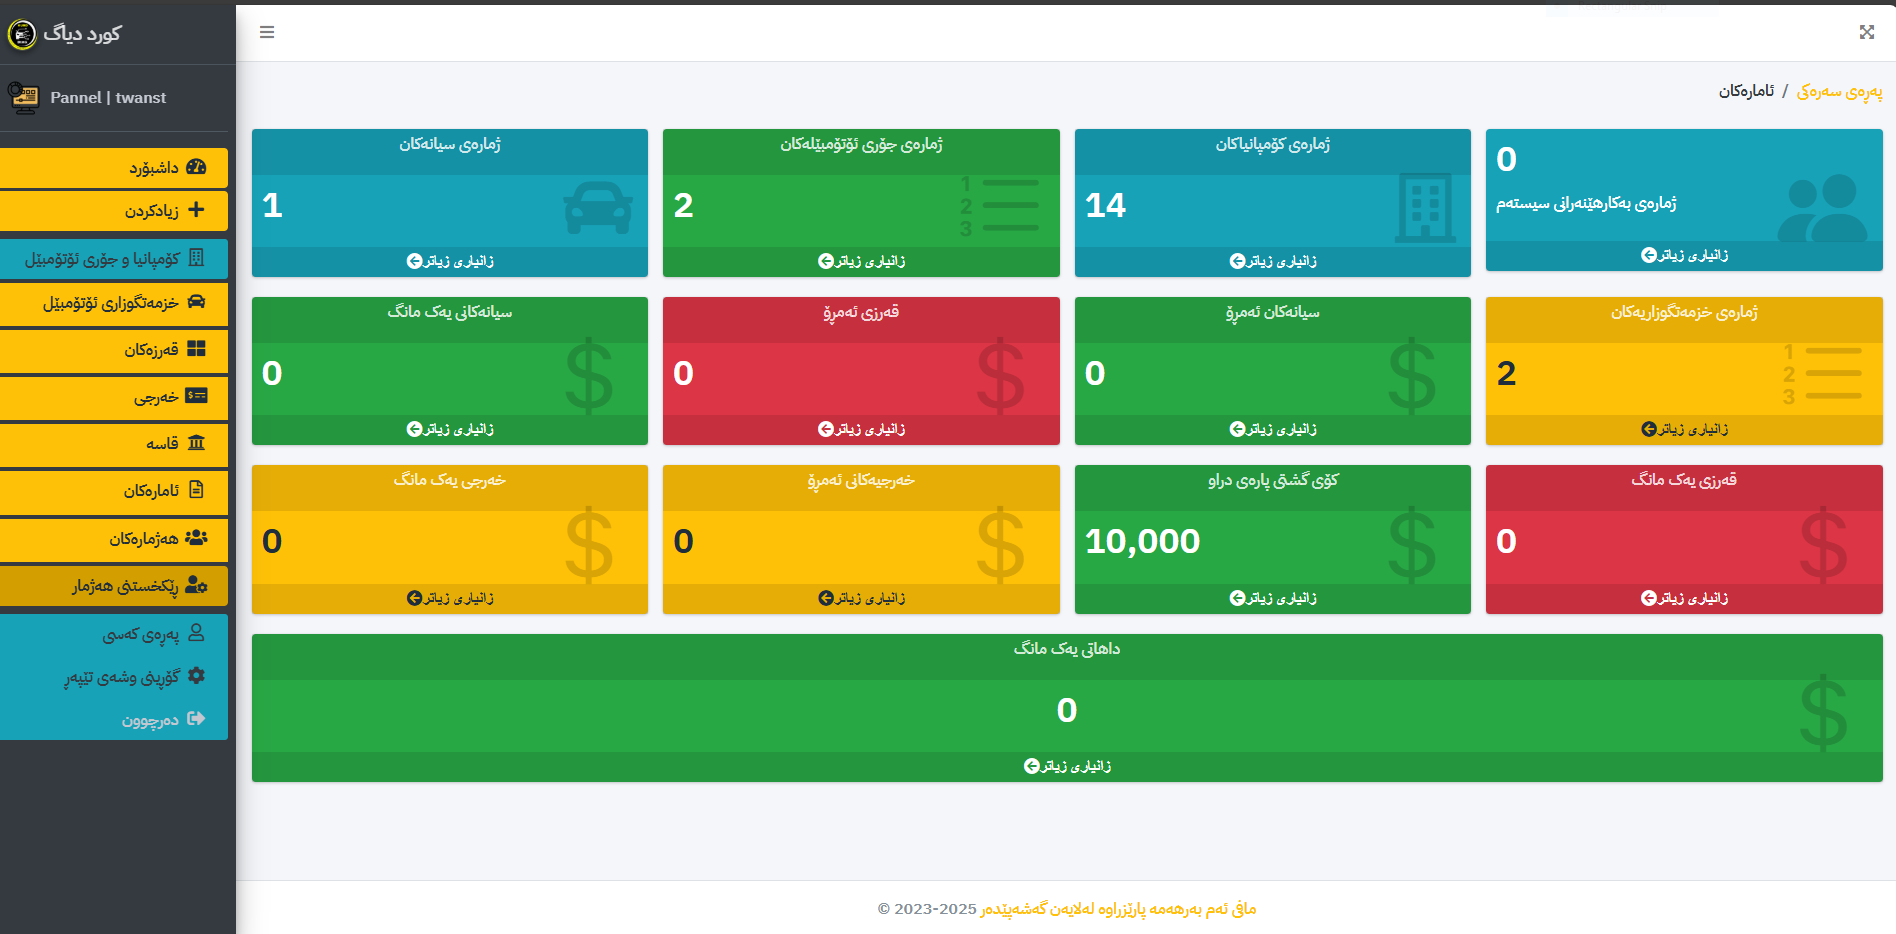Open more info on ژمارەی سیانەکان card
Screen dimensions: 1896x934
pyautogui.click(x=450, y=261)
